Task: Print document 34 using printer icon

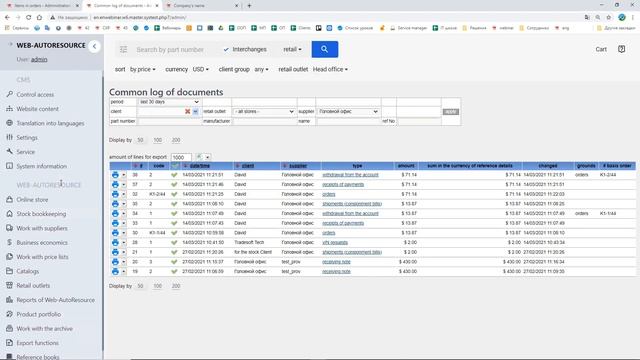Action: [x=115, y=213]
